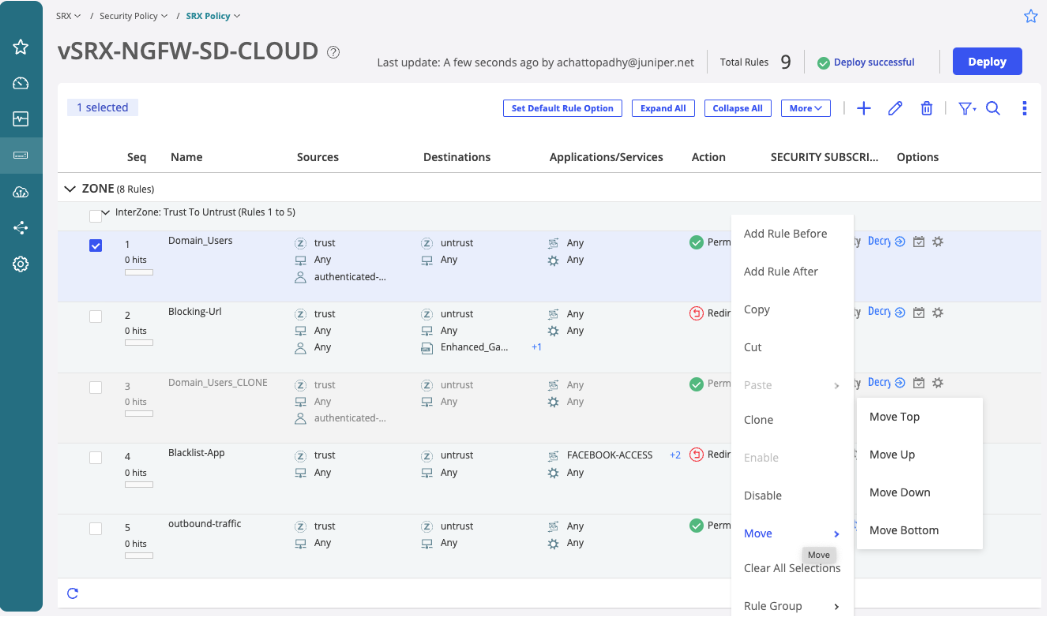The image size is (1049, 617).
Task: Uncheck the Domain_Users rule checkbox
Action: pos(95,244)
